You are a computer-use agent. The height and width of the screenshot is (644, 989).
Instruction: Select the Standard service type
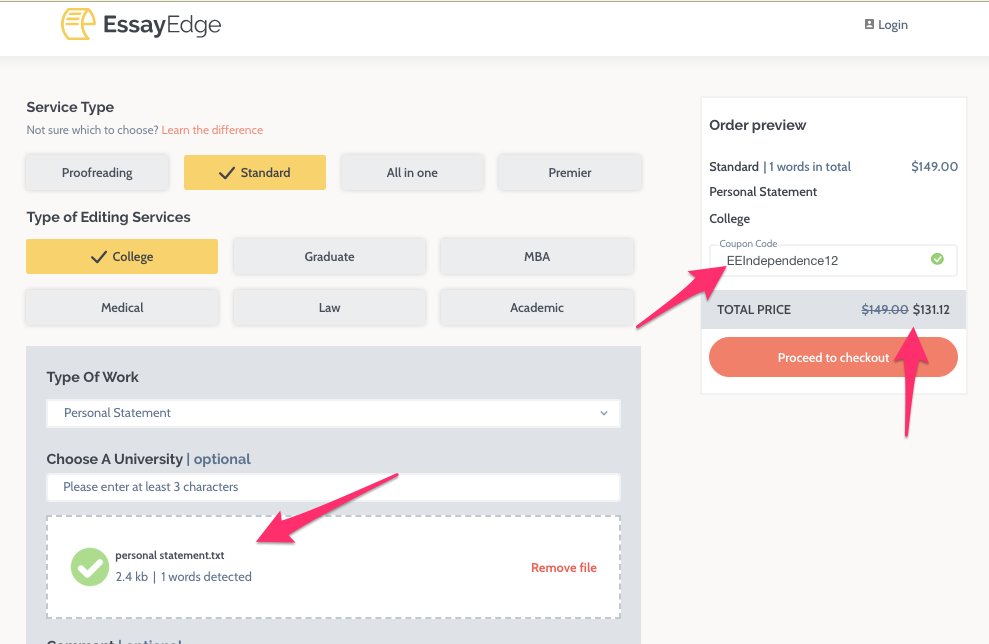255,173
